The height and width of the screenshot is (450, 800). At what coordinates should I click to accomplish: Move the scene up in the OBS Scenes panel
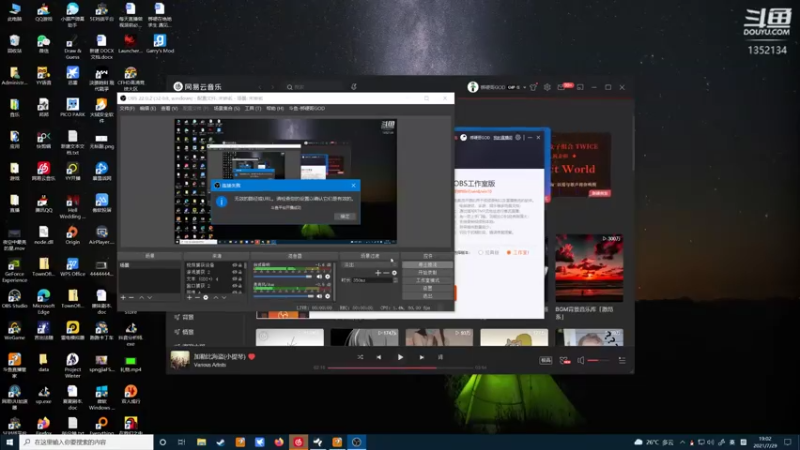(141, 297)
